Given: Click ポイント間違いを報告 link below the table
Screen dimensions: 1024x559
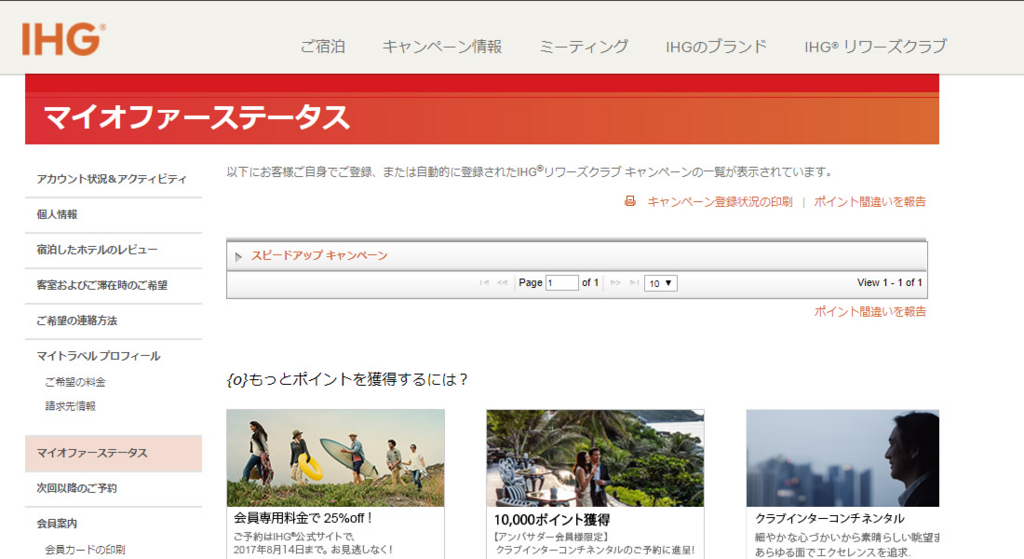Looking at the screenshot, I should click(x=870, y=311).
